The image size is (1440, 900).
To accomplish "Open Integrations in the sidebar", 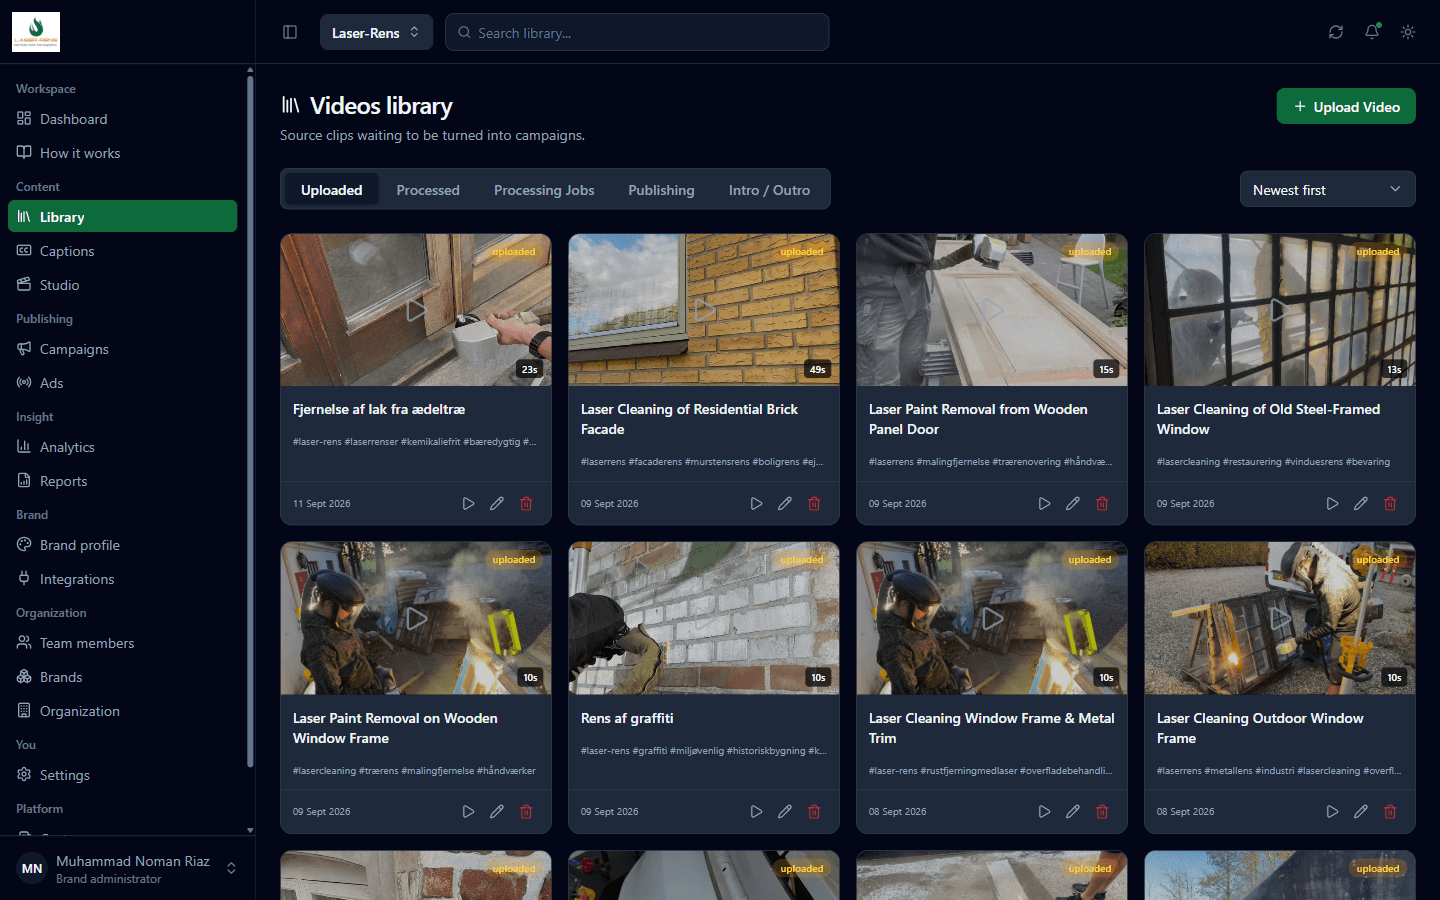I will 122,579.
